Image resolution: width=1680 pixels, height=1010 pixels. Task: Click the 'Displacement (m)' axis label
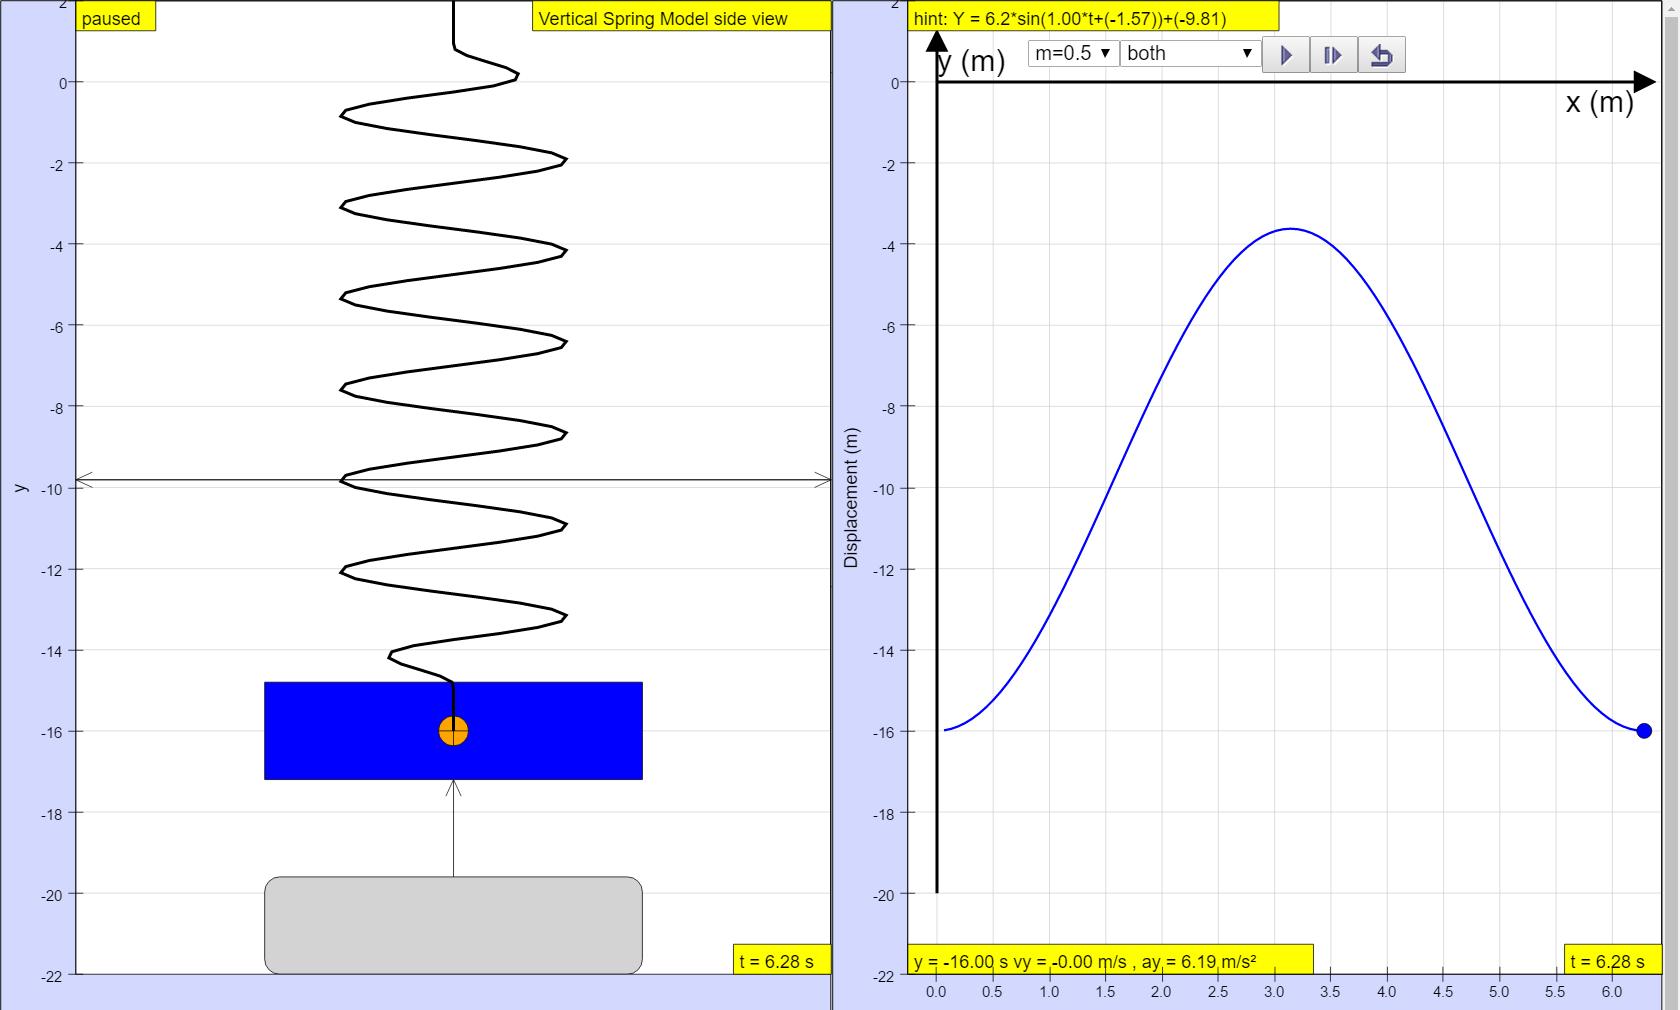[851, 498]
